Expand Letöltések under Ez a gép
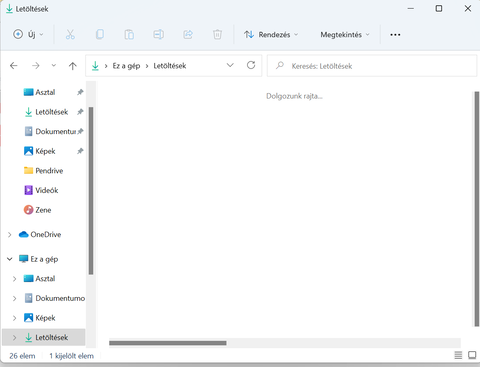This screenshot has height=367, width=480. point(14,338)
